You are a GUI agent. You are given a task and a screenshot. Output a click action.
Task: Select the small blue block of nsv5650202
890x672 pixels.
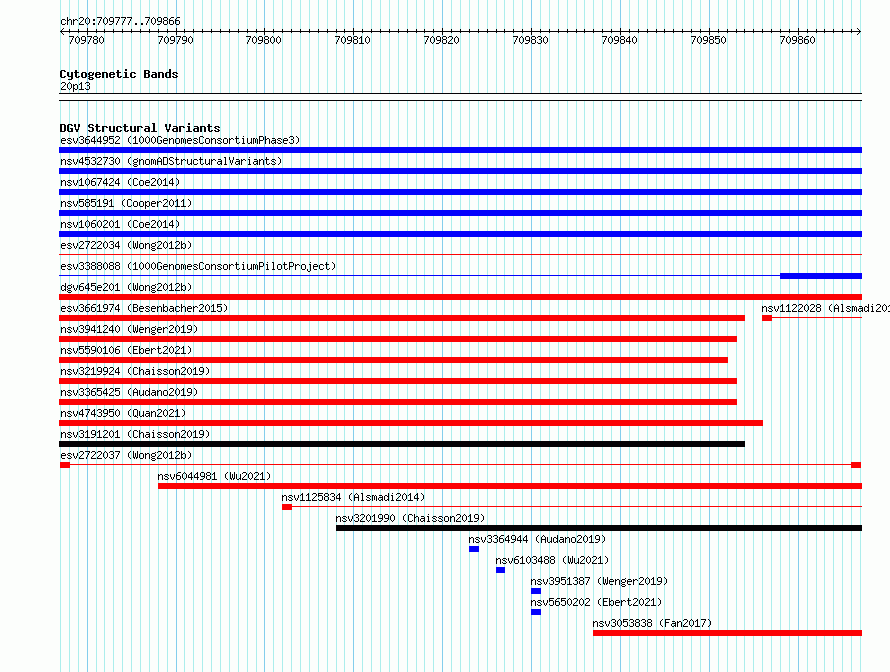point(536,612)
